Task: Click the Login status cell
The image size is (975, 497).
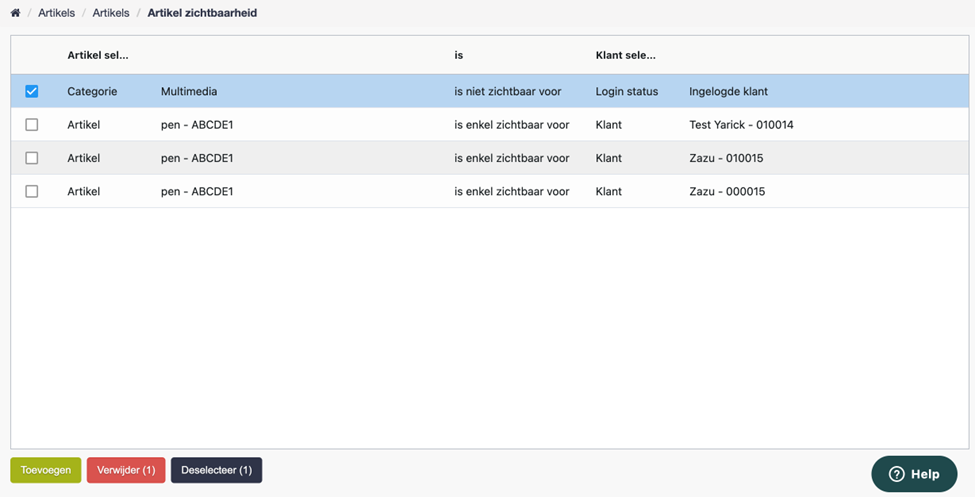Action: click(627, 91)
